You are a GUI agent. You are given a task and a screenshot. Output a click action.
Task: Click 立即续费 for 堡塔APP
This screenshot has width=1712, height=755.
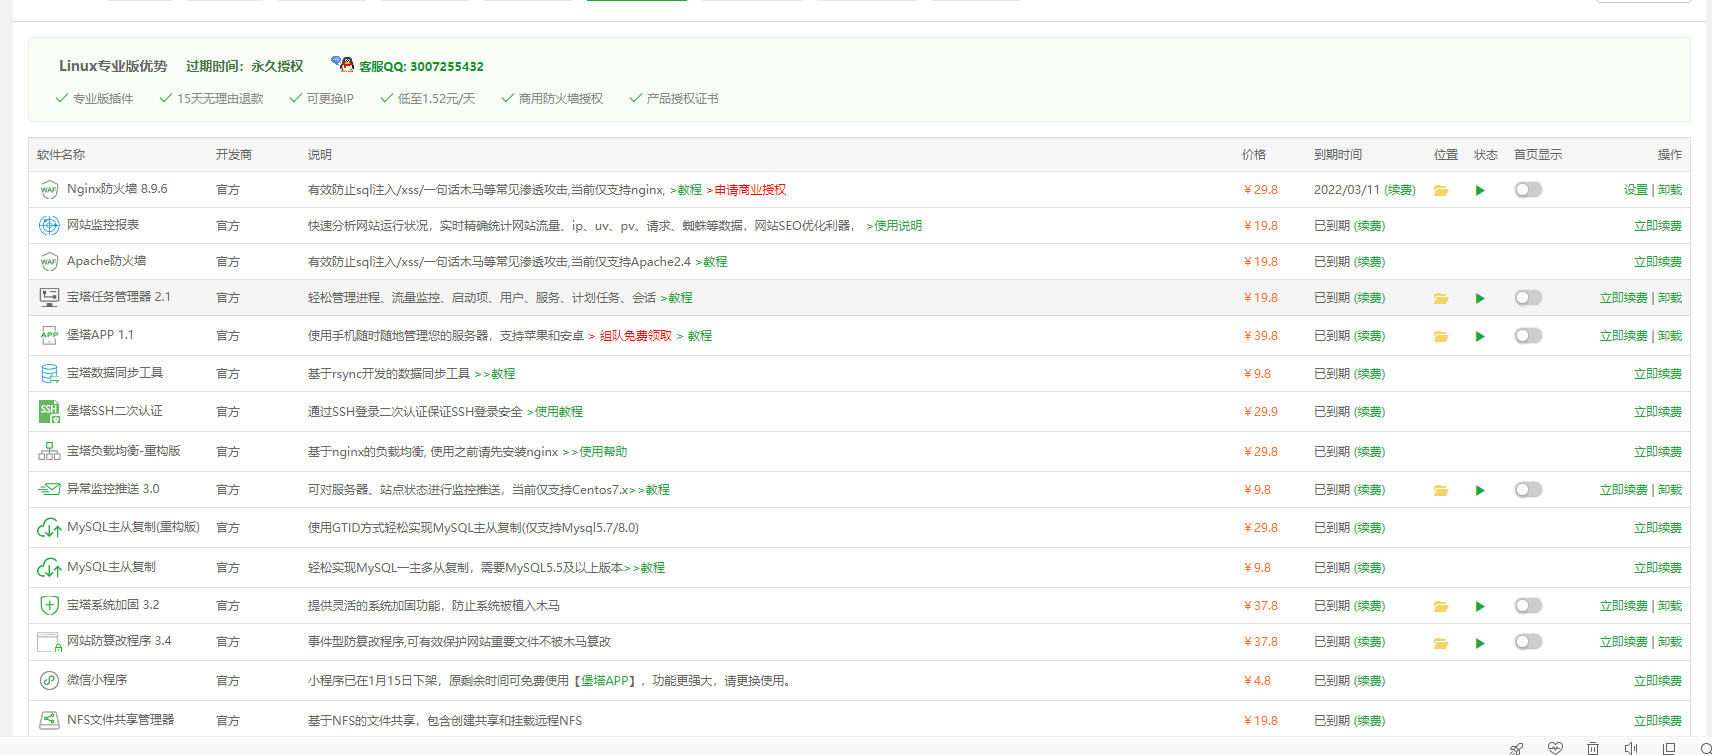point(1624,335)
